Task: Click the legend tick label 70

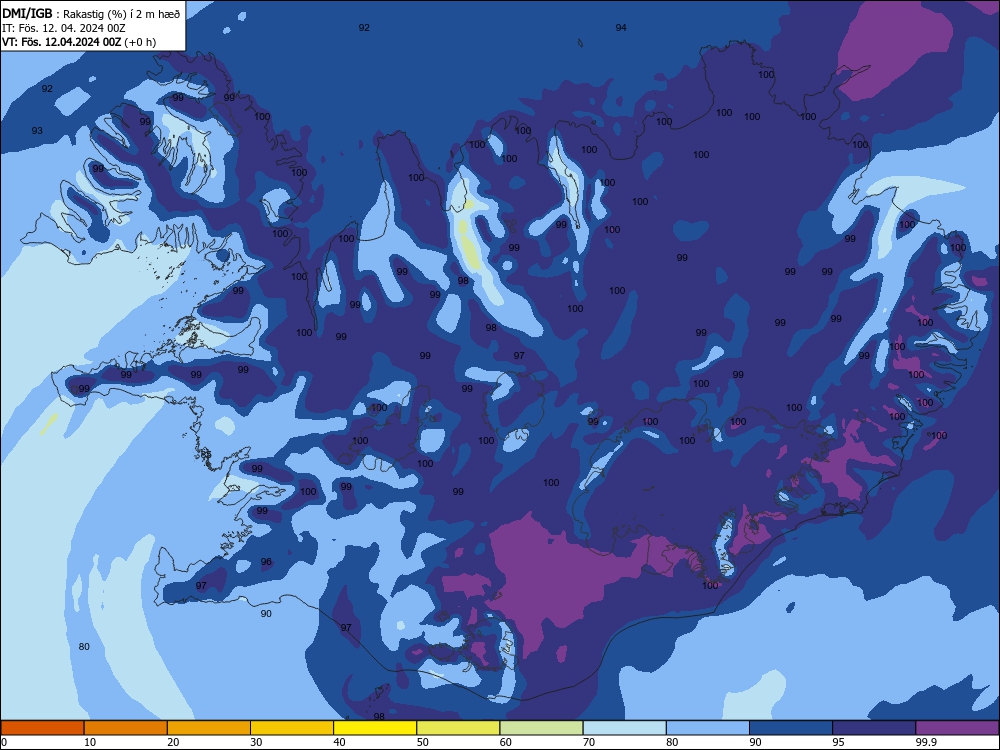Action: [x=589, y=742]
